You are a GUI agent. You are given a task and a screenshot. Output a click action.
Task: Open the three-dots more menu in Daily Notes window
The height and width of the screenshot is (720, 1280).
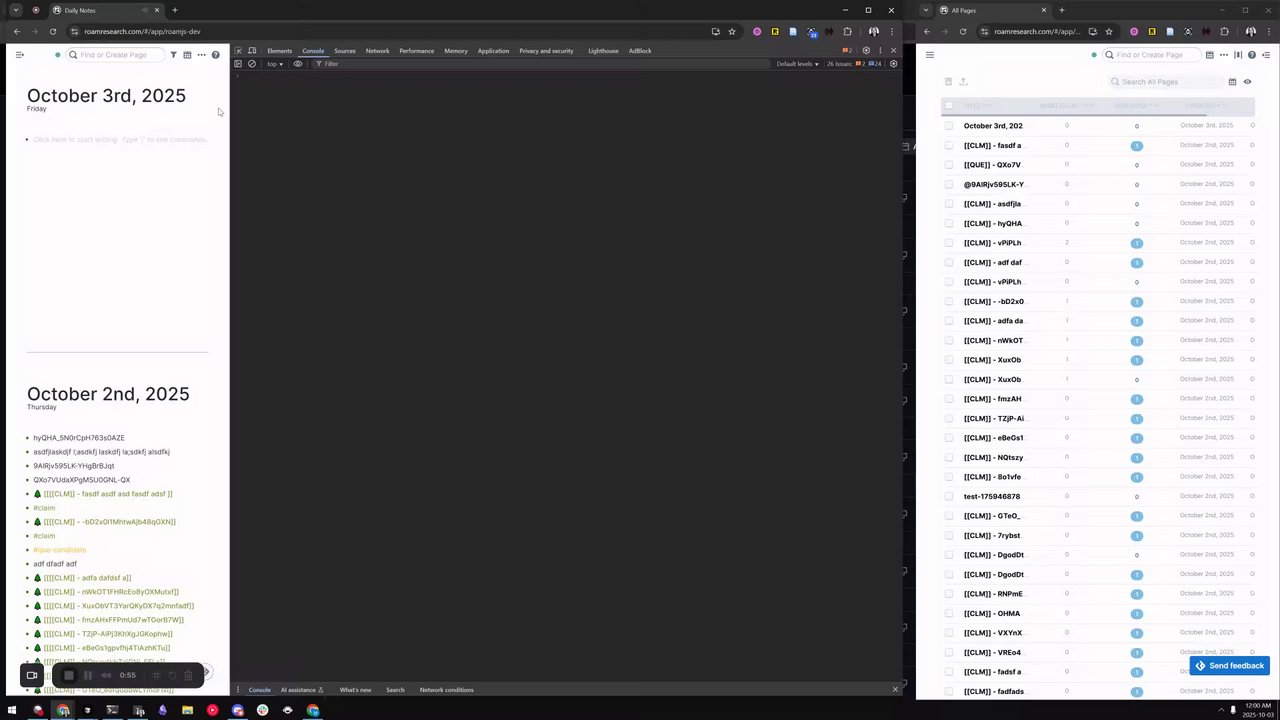[201, 55]
